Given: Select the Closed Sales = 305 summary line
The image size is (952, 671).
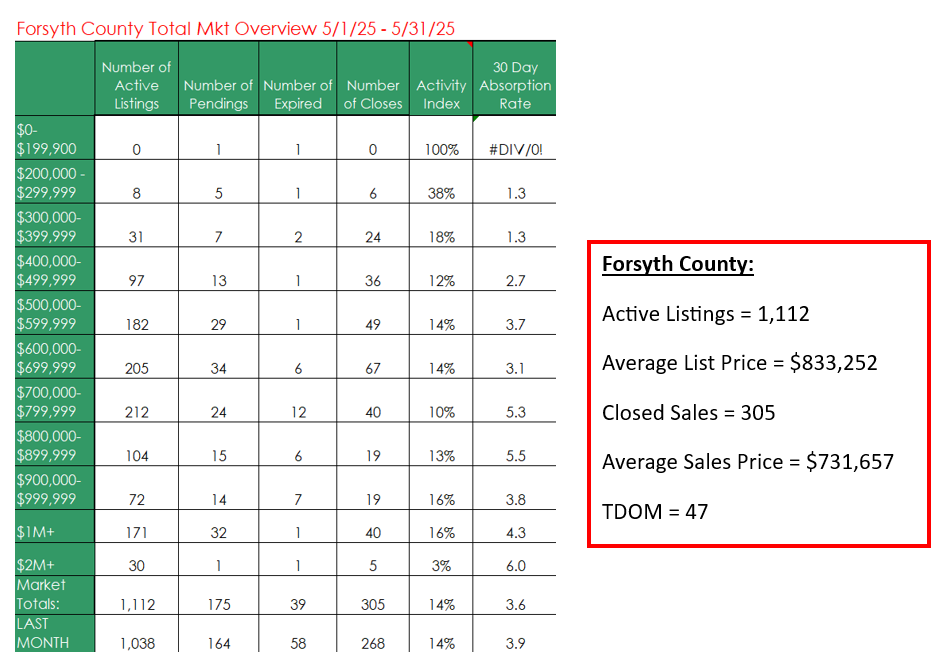Looking at the screenshot, I should coord(688,413).
